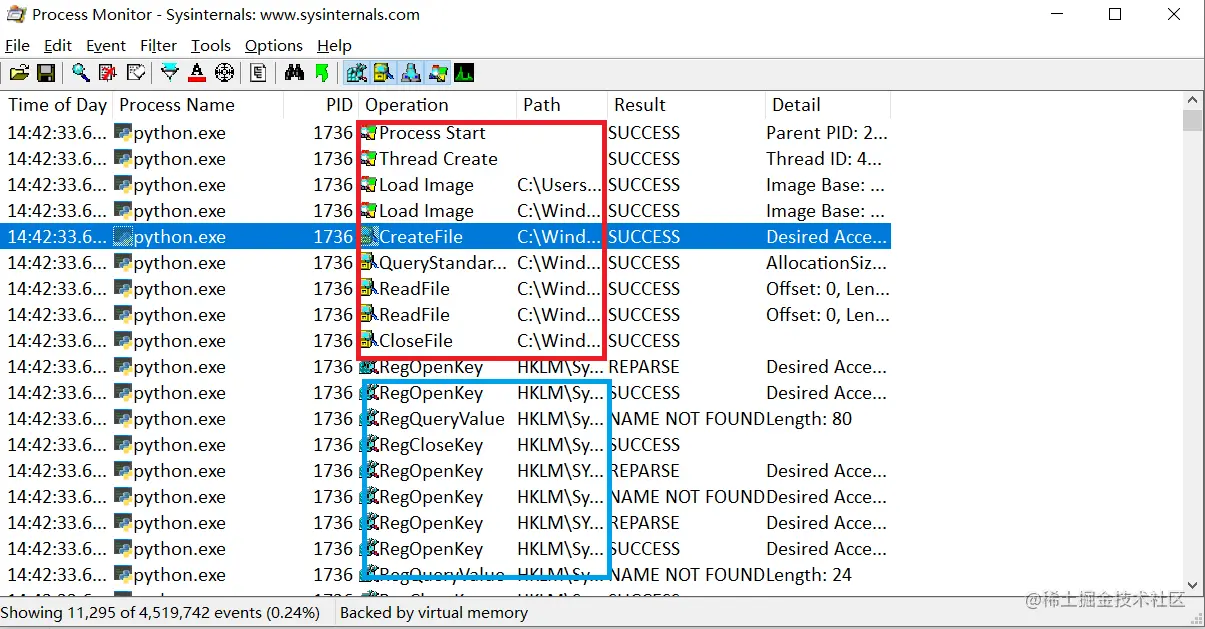Open the Filter menu
The height and width of the screenshot is (629, 1205).
(x=158, y=45)
